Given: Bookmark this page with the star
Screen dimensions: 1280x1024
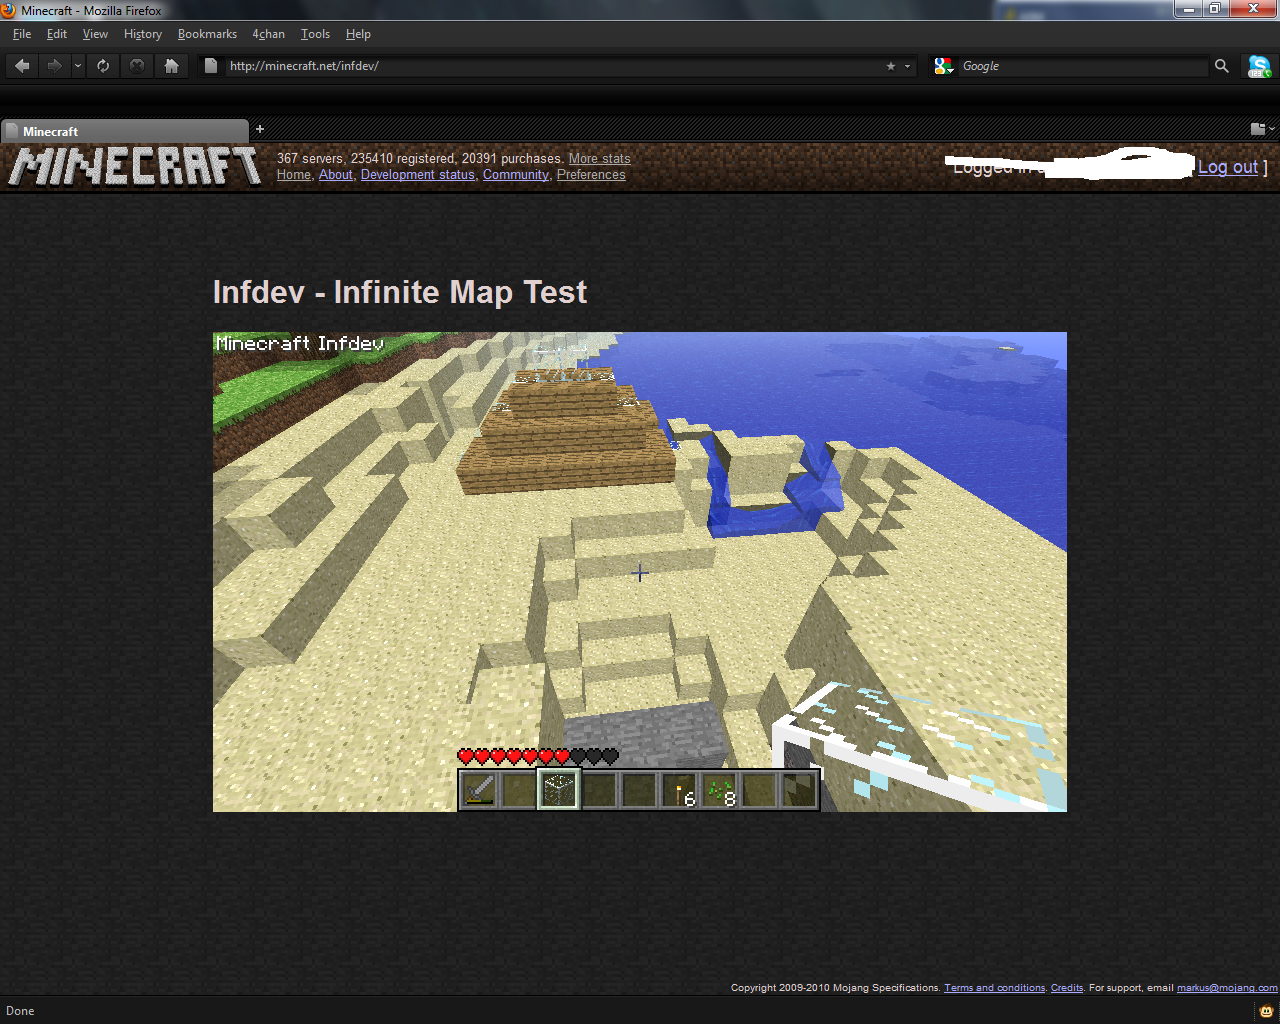Looking at the screenshot, I should click(x=891, y=66).
